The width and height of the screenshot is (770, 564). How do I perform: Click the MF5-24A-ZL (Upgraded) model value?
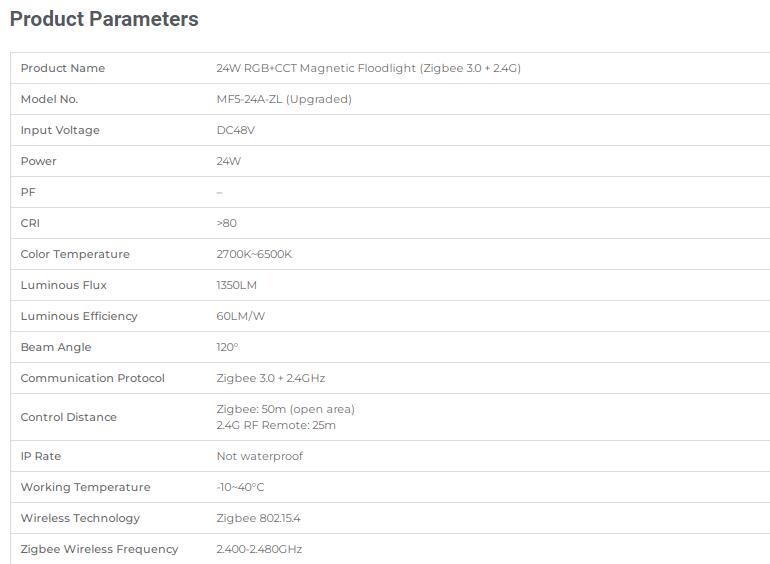[284, 99]
